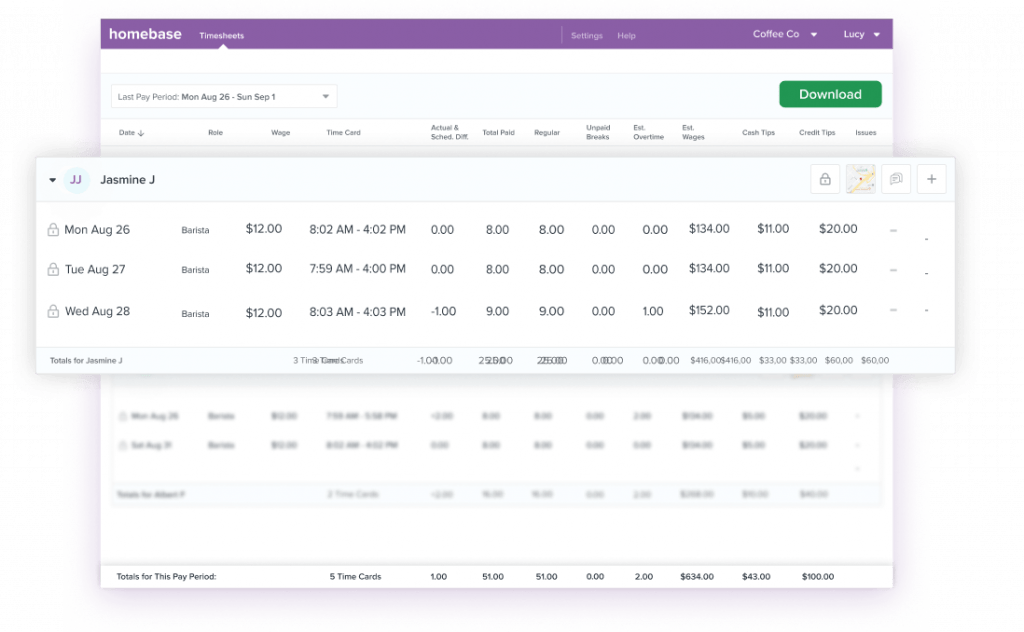Open the Coffee Co company dropdown
The image size is (1024, 632).
(x=785, y=33)
